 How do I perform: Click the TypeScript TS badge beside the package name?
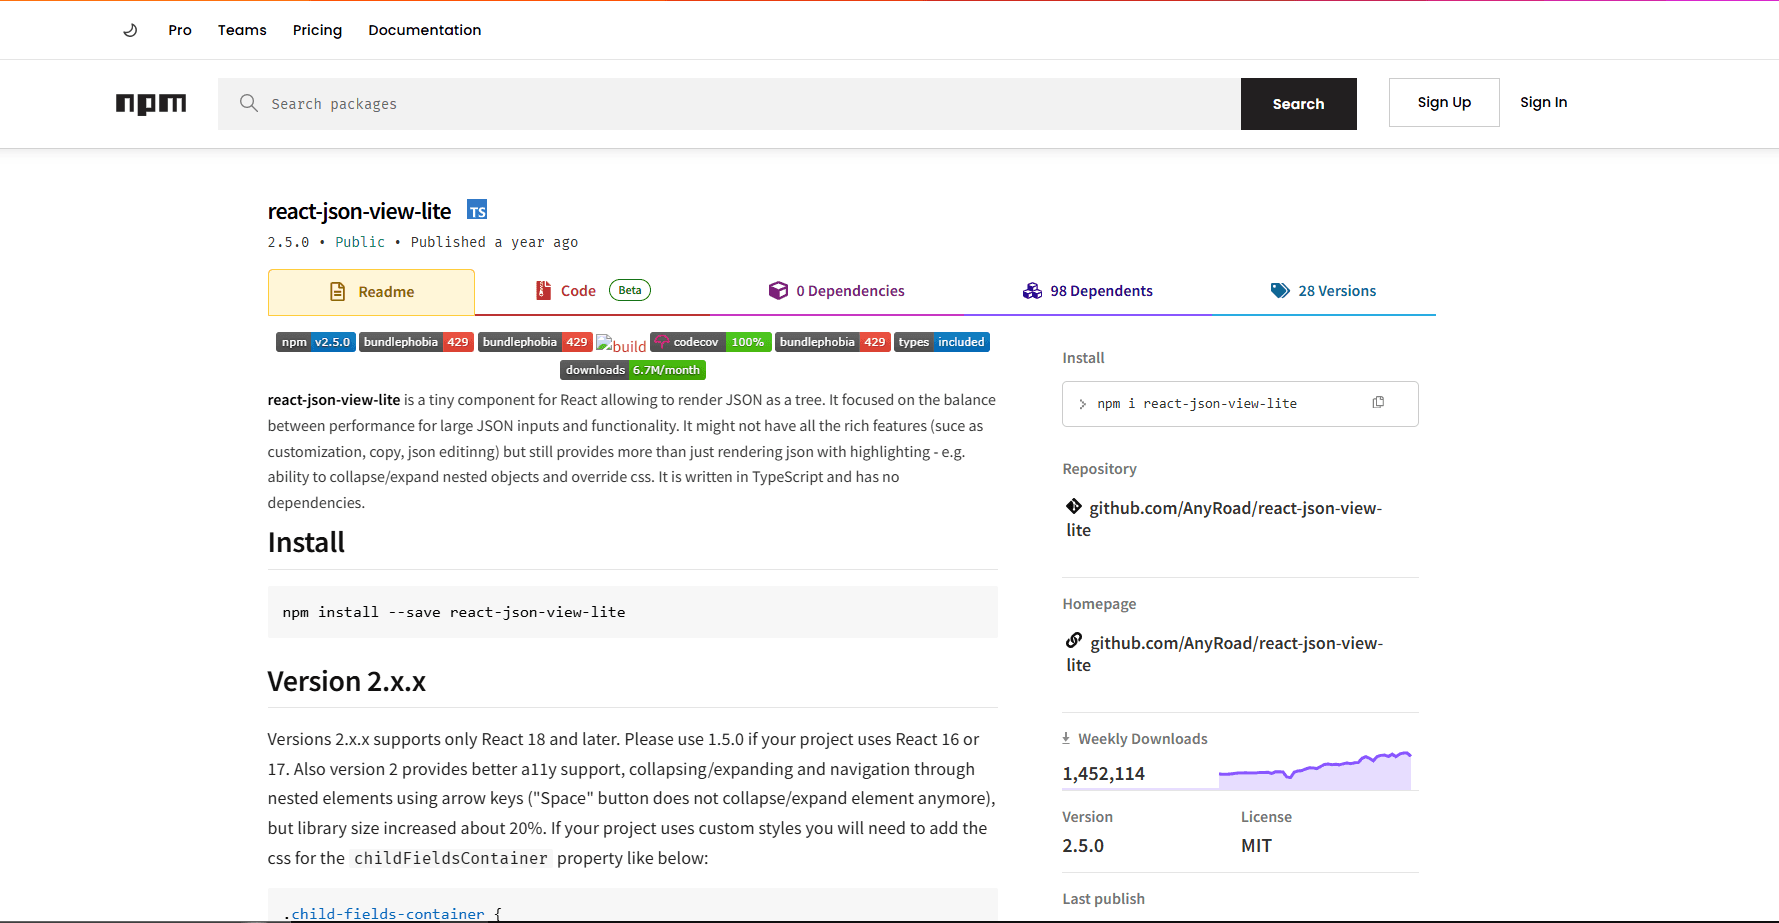(477, 210)
